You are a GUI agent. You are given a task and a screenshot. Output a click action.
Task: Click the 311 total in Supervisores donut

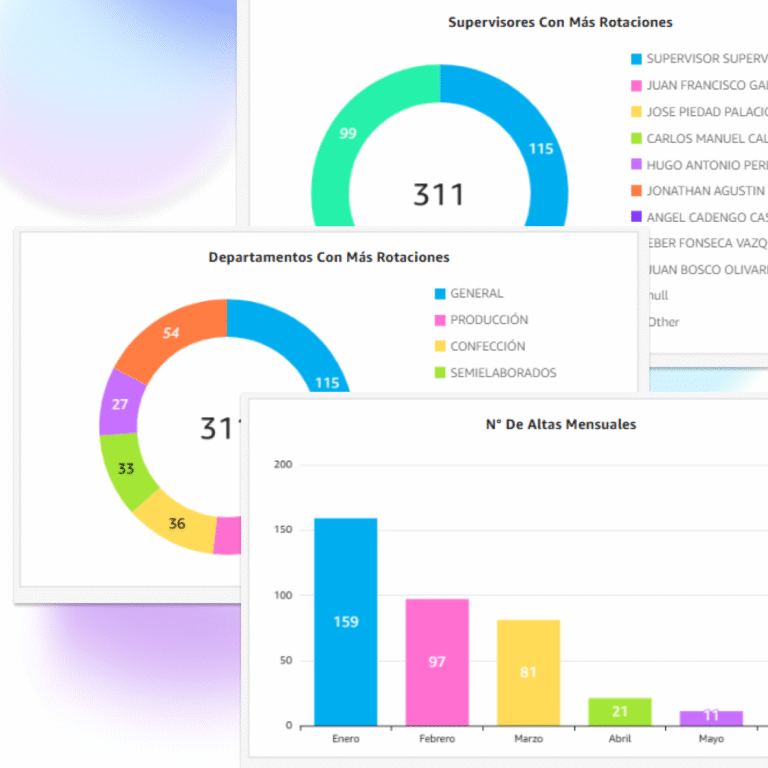pyautogui.click(x=438, y=194)
